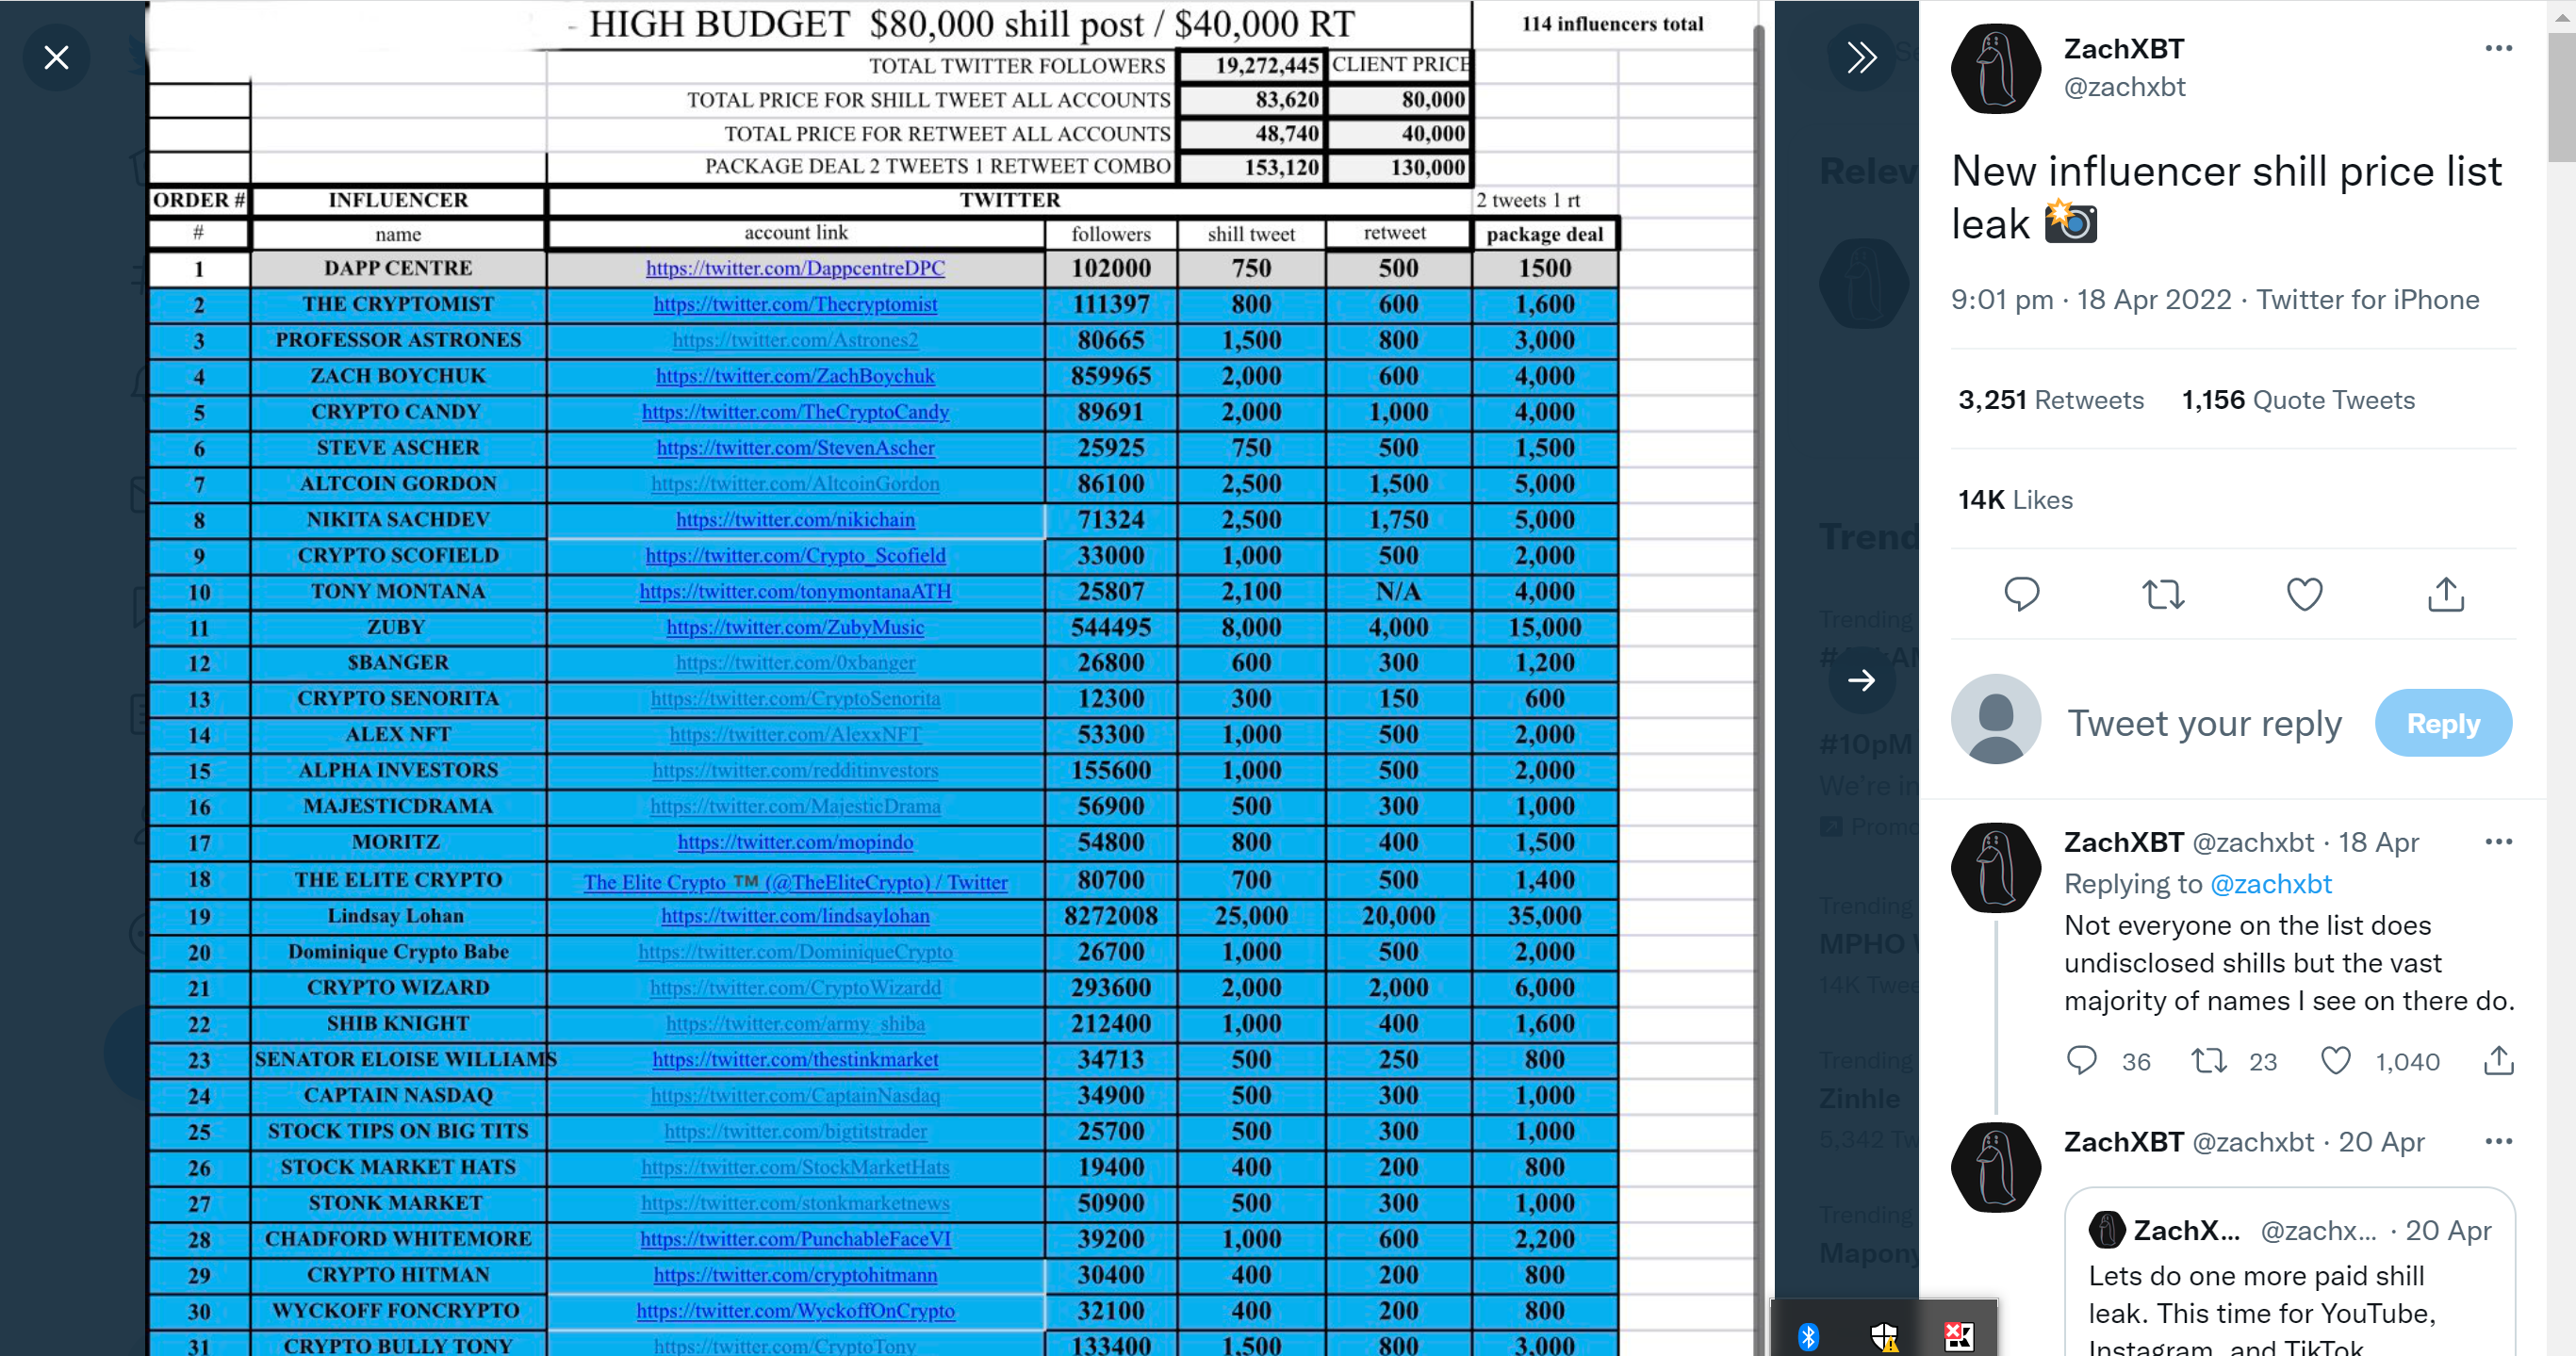Screen dimensions: 2576x1356
Task: Click ZachXBT avatar on 18 Apr reply
Action: 1995,868
